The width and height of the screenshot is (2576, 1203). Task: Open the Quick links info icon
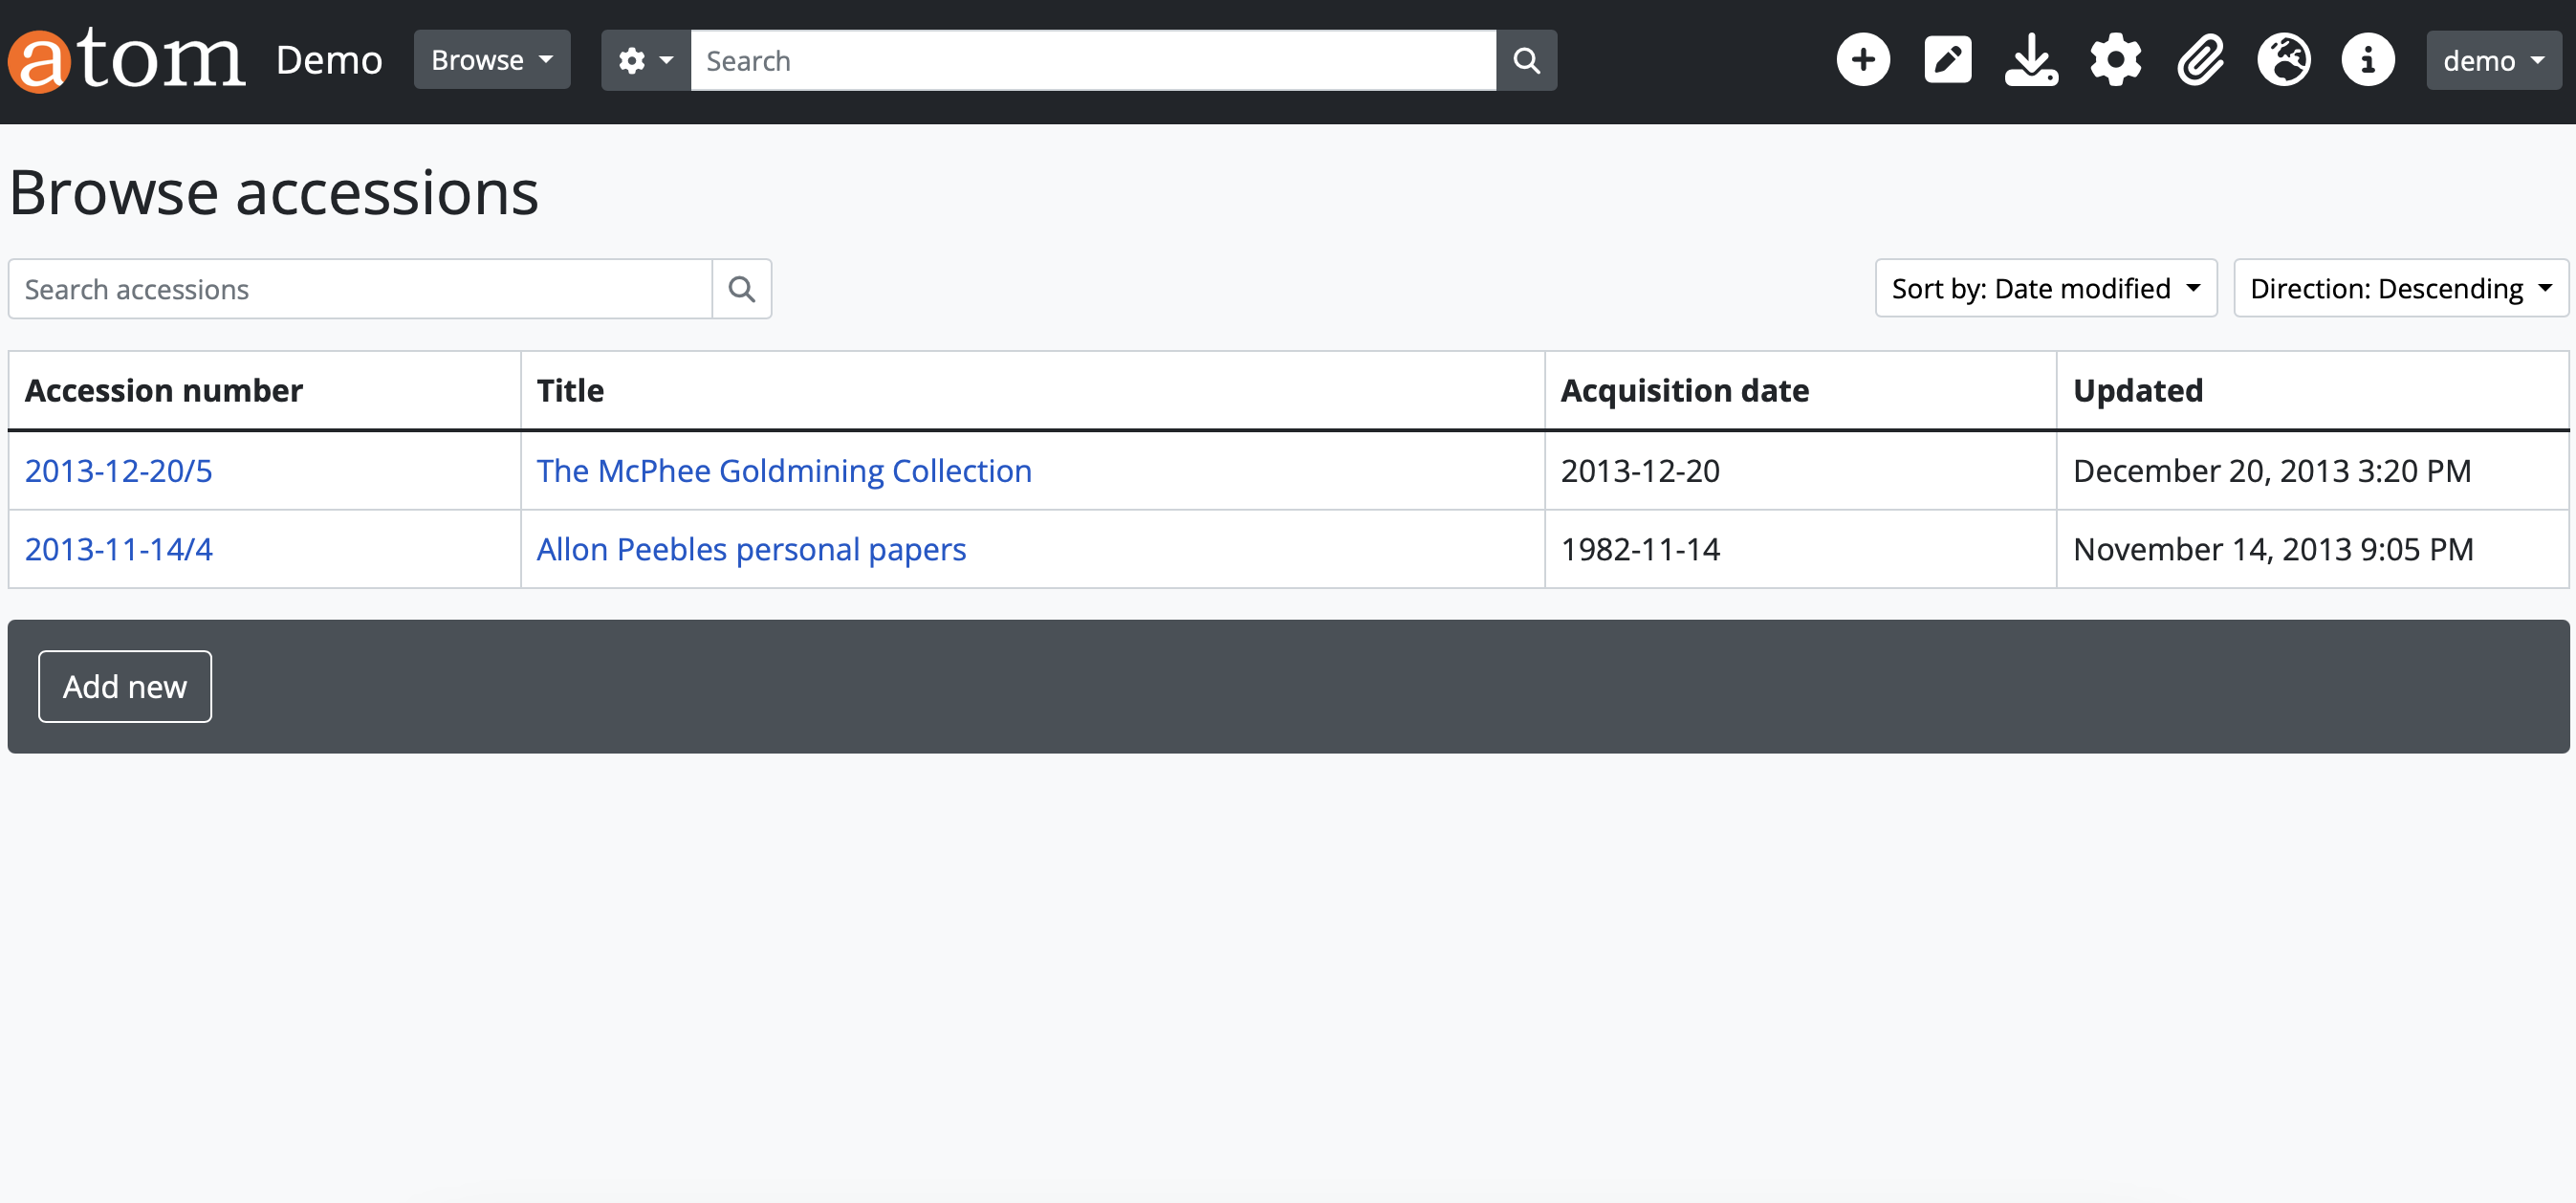[2367, 60]
